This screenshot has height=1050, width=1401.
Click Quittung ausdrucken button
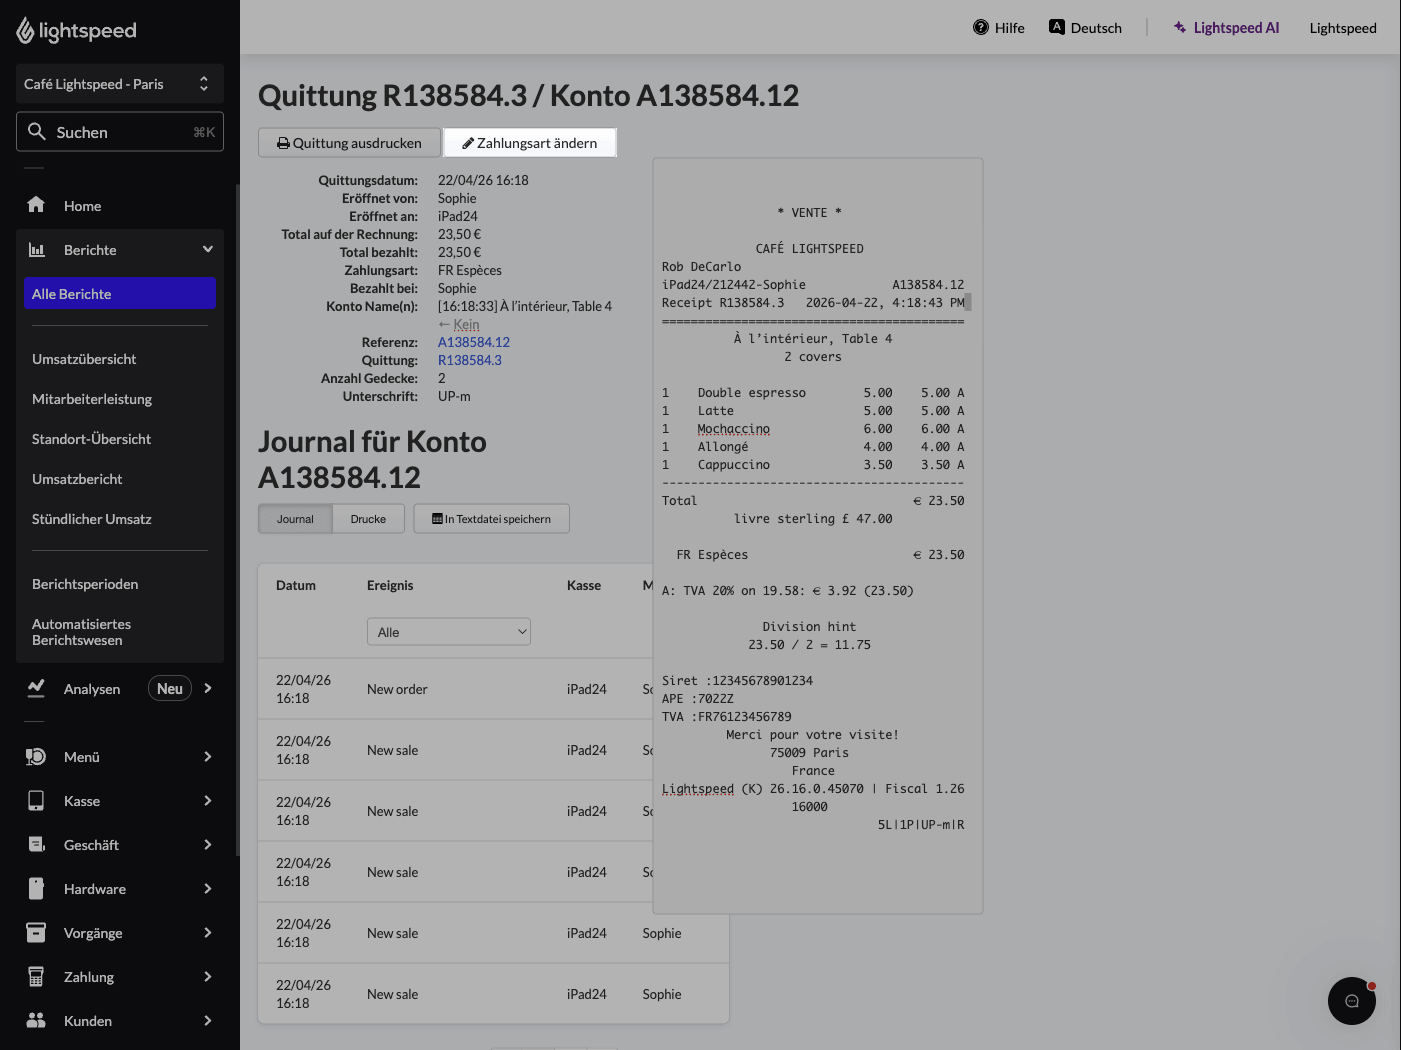pos(349,143)
